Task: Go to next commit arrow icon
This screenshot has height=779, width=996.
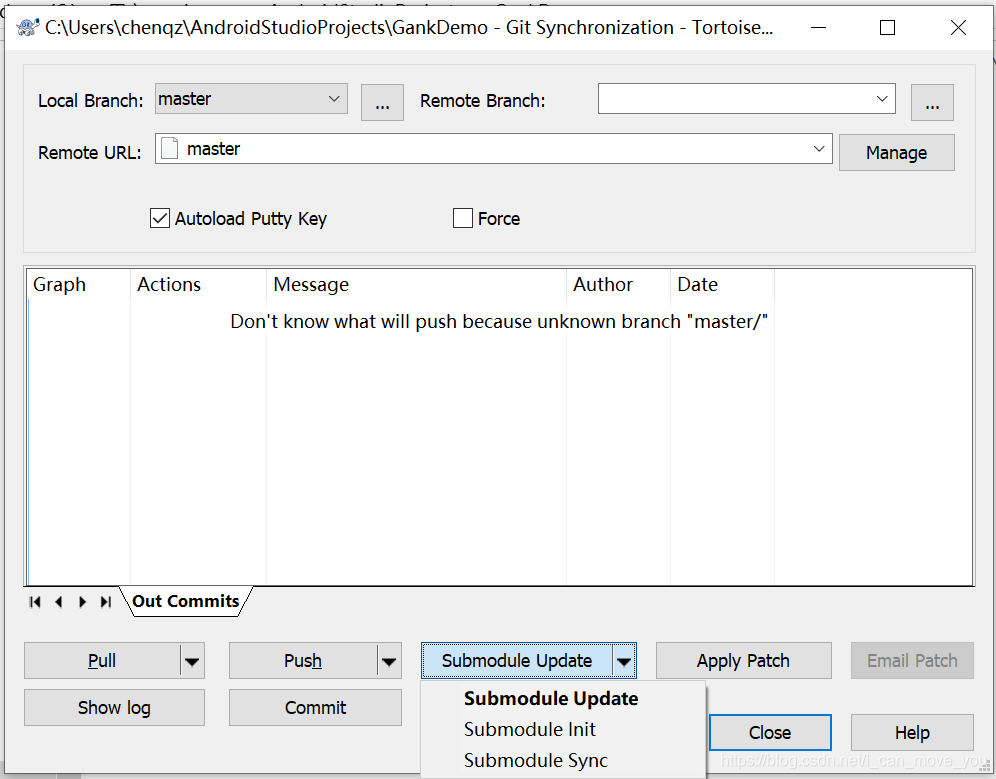Action: 82,601
